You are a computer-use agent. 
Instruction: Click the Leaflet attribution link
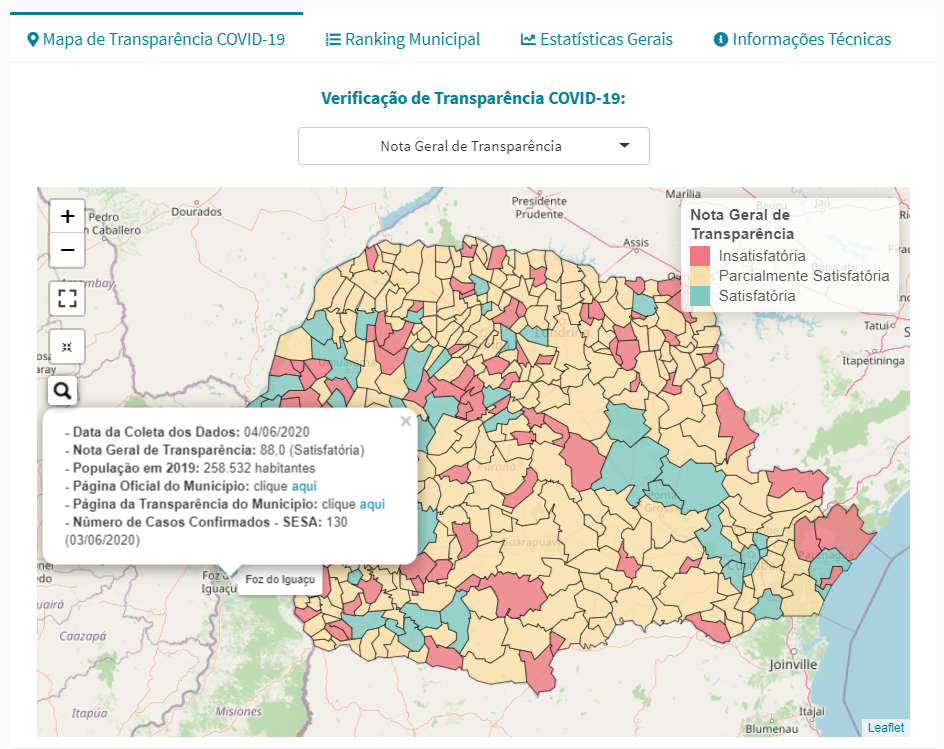point(885,727)
